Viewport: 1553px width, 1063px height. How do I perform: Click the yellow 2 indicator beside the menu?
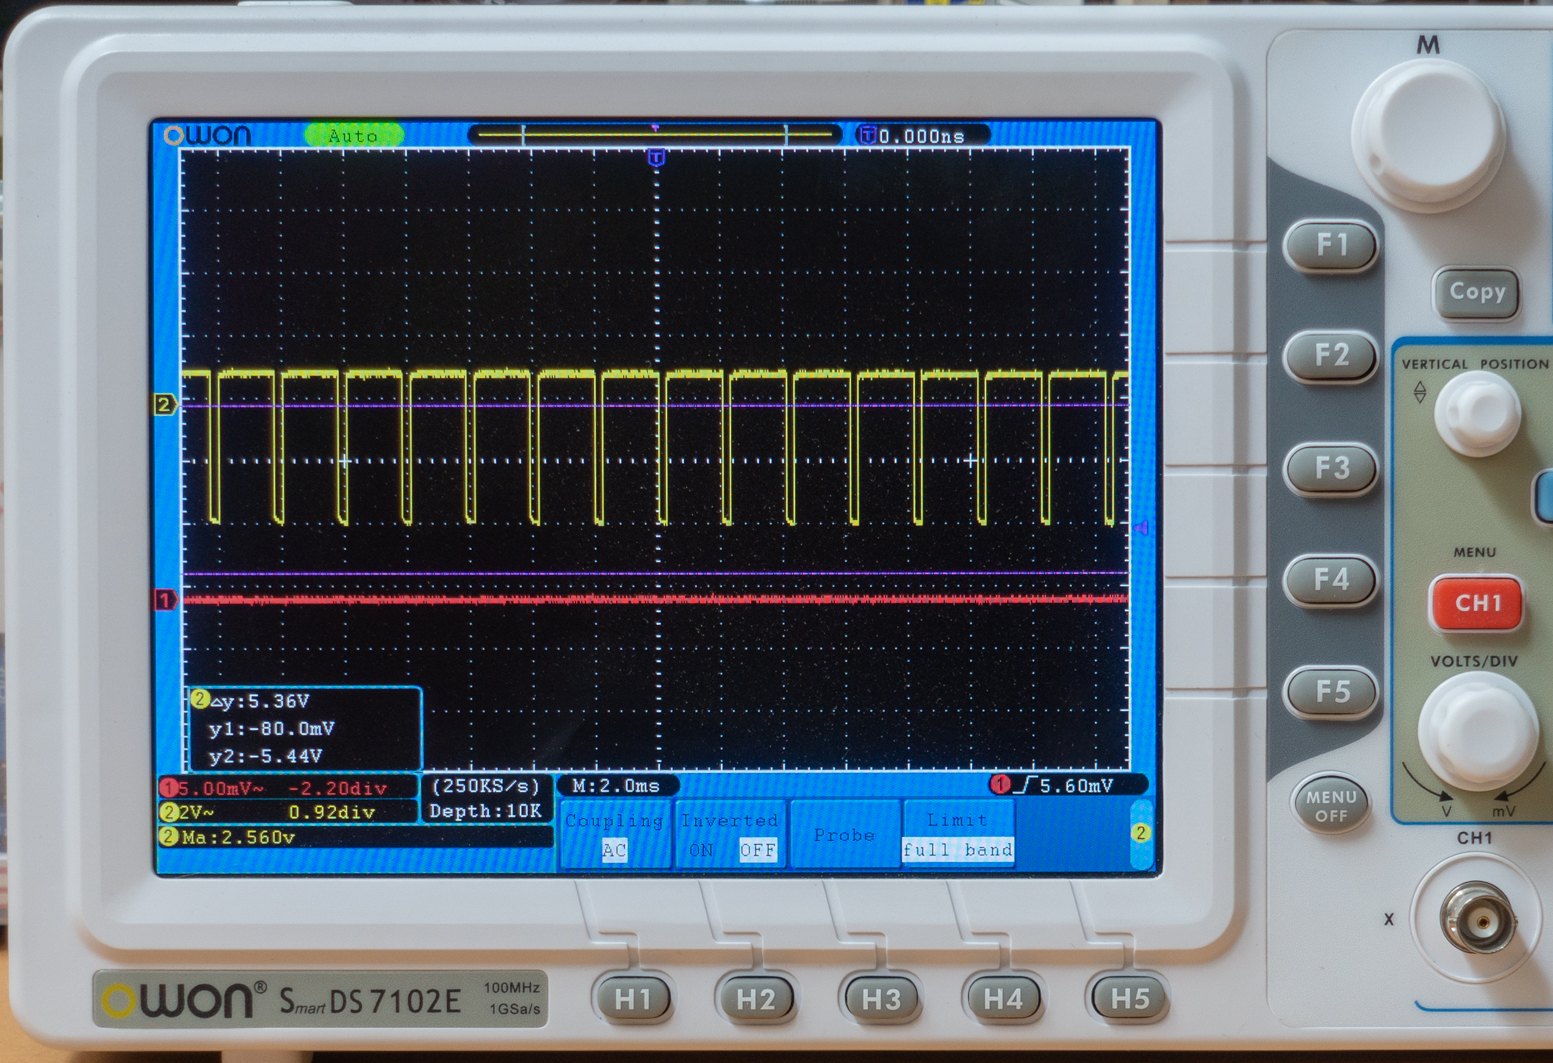point(1140,833)
